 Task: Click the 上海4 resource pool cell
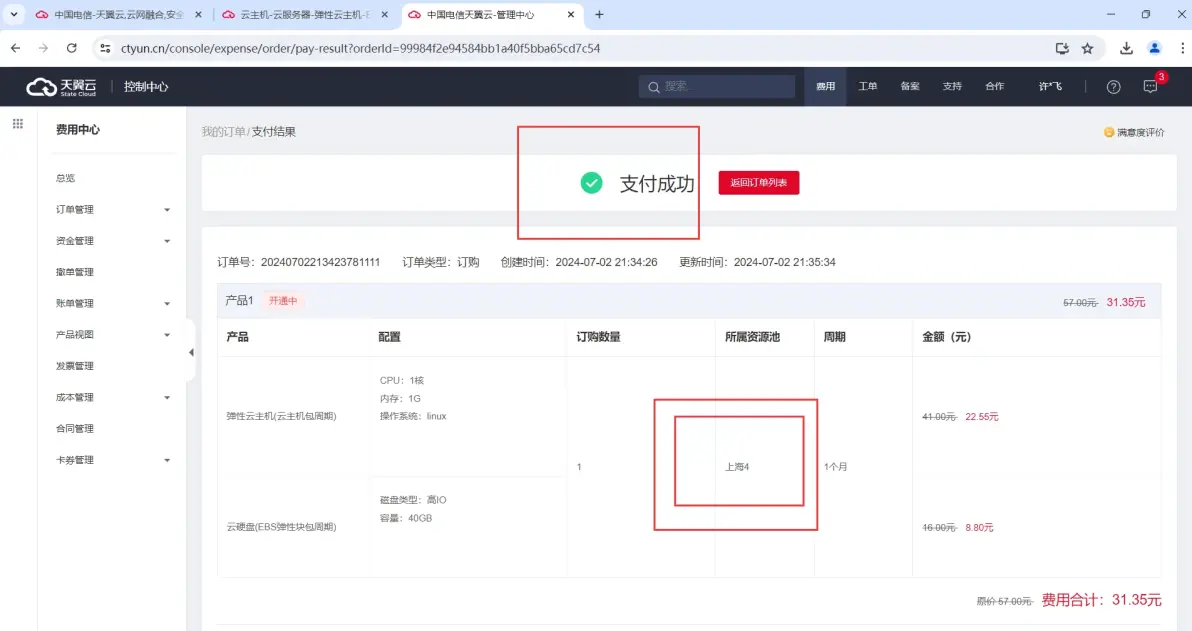coord(737,467)
